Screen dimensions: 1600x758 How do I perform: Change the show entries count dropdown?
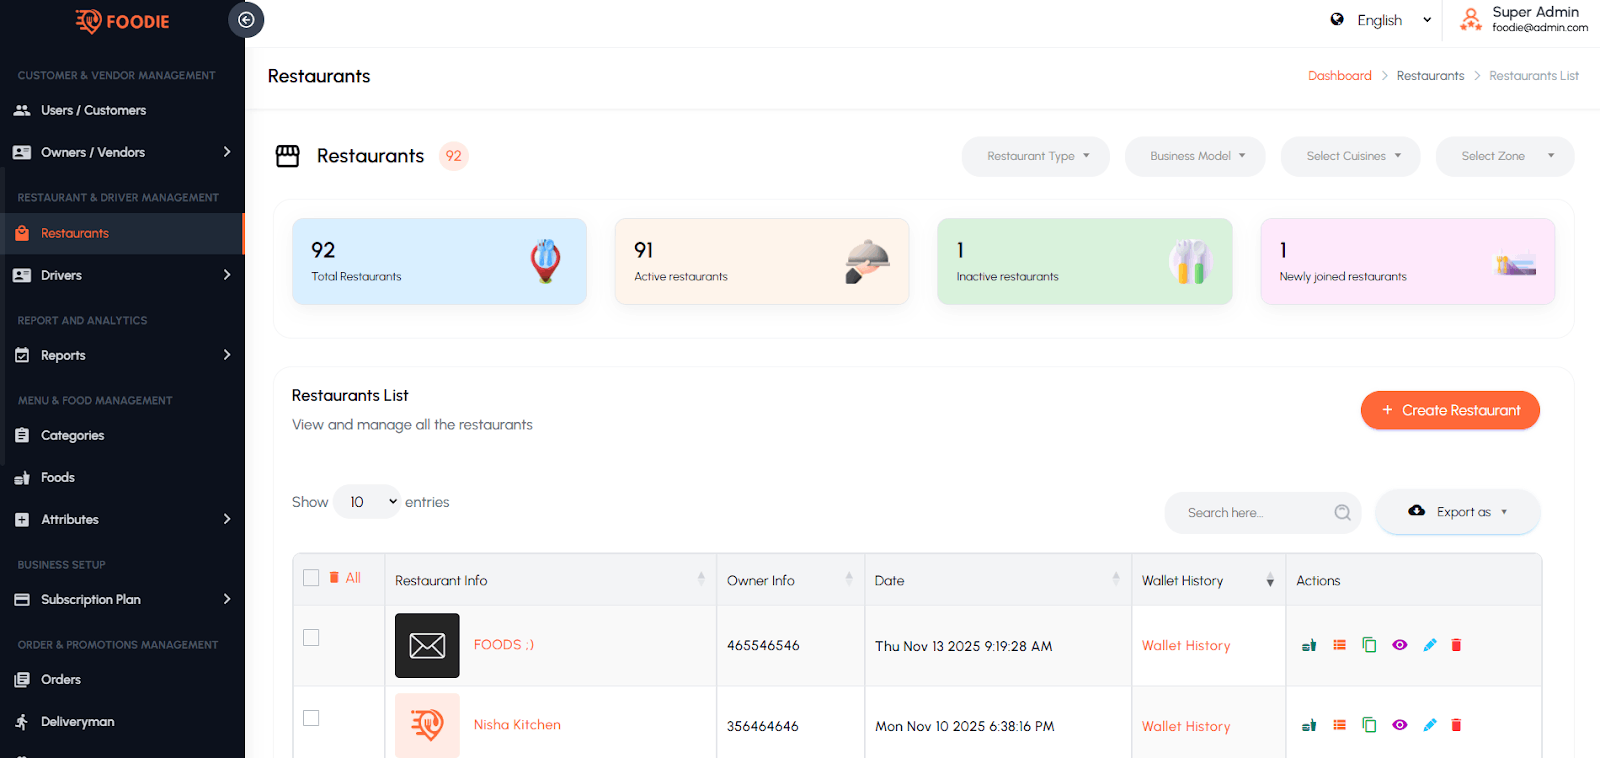tap(366, 502)
